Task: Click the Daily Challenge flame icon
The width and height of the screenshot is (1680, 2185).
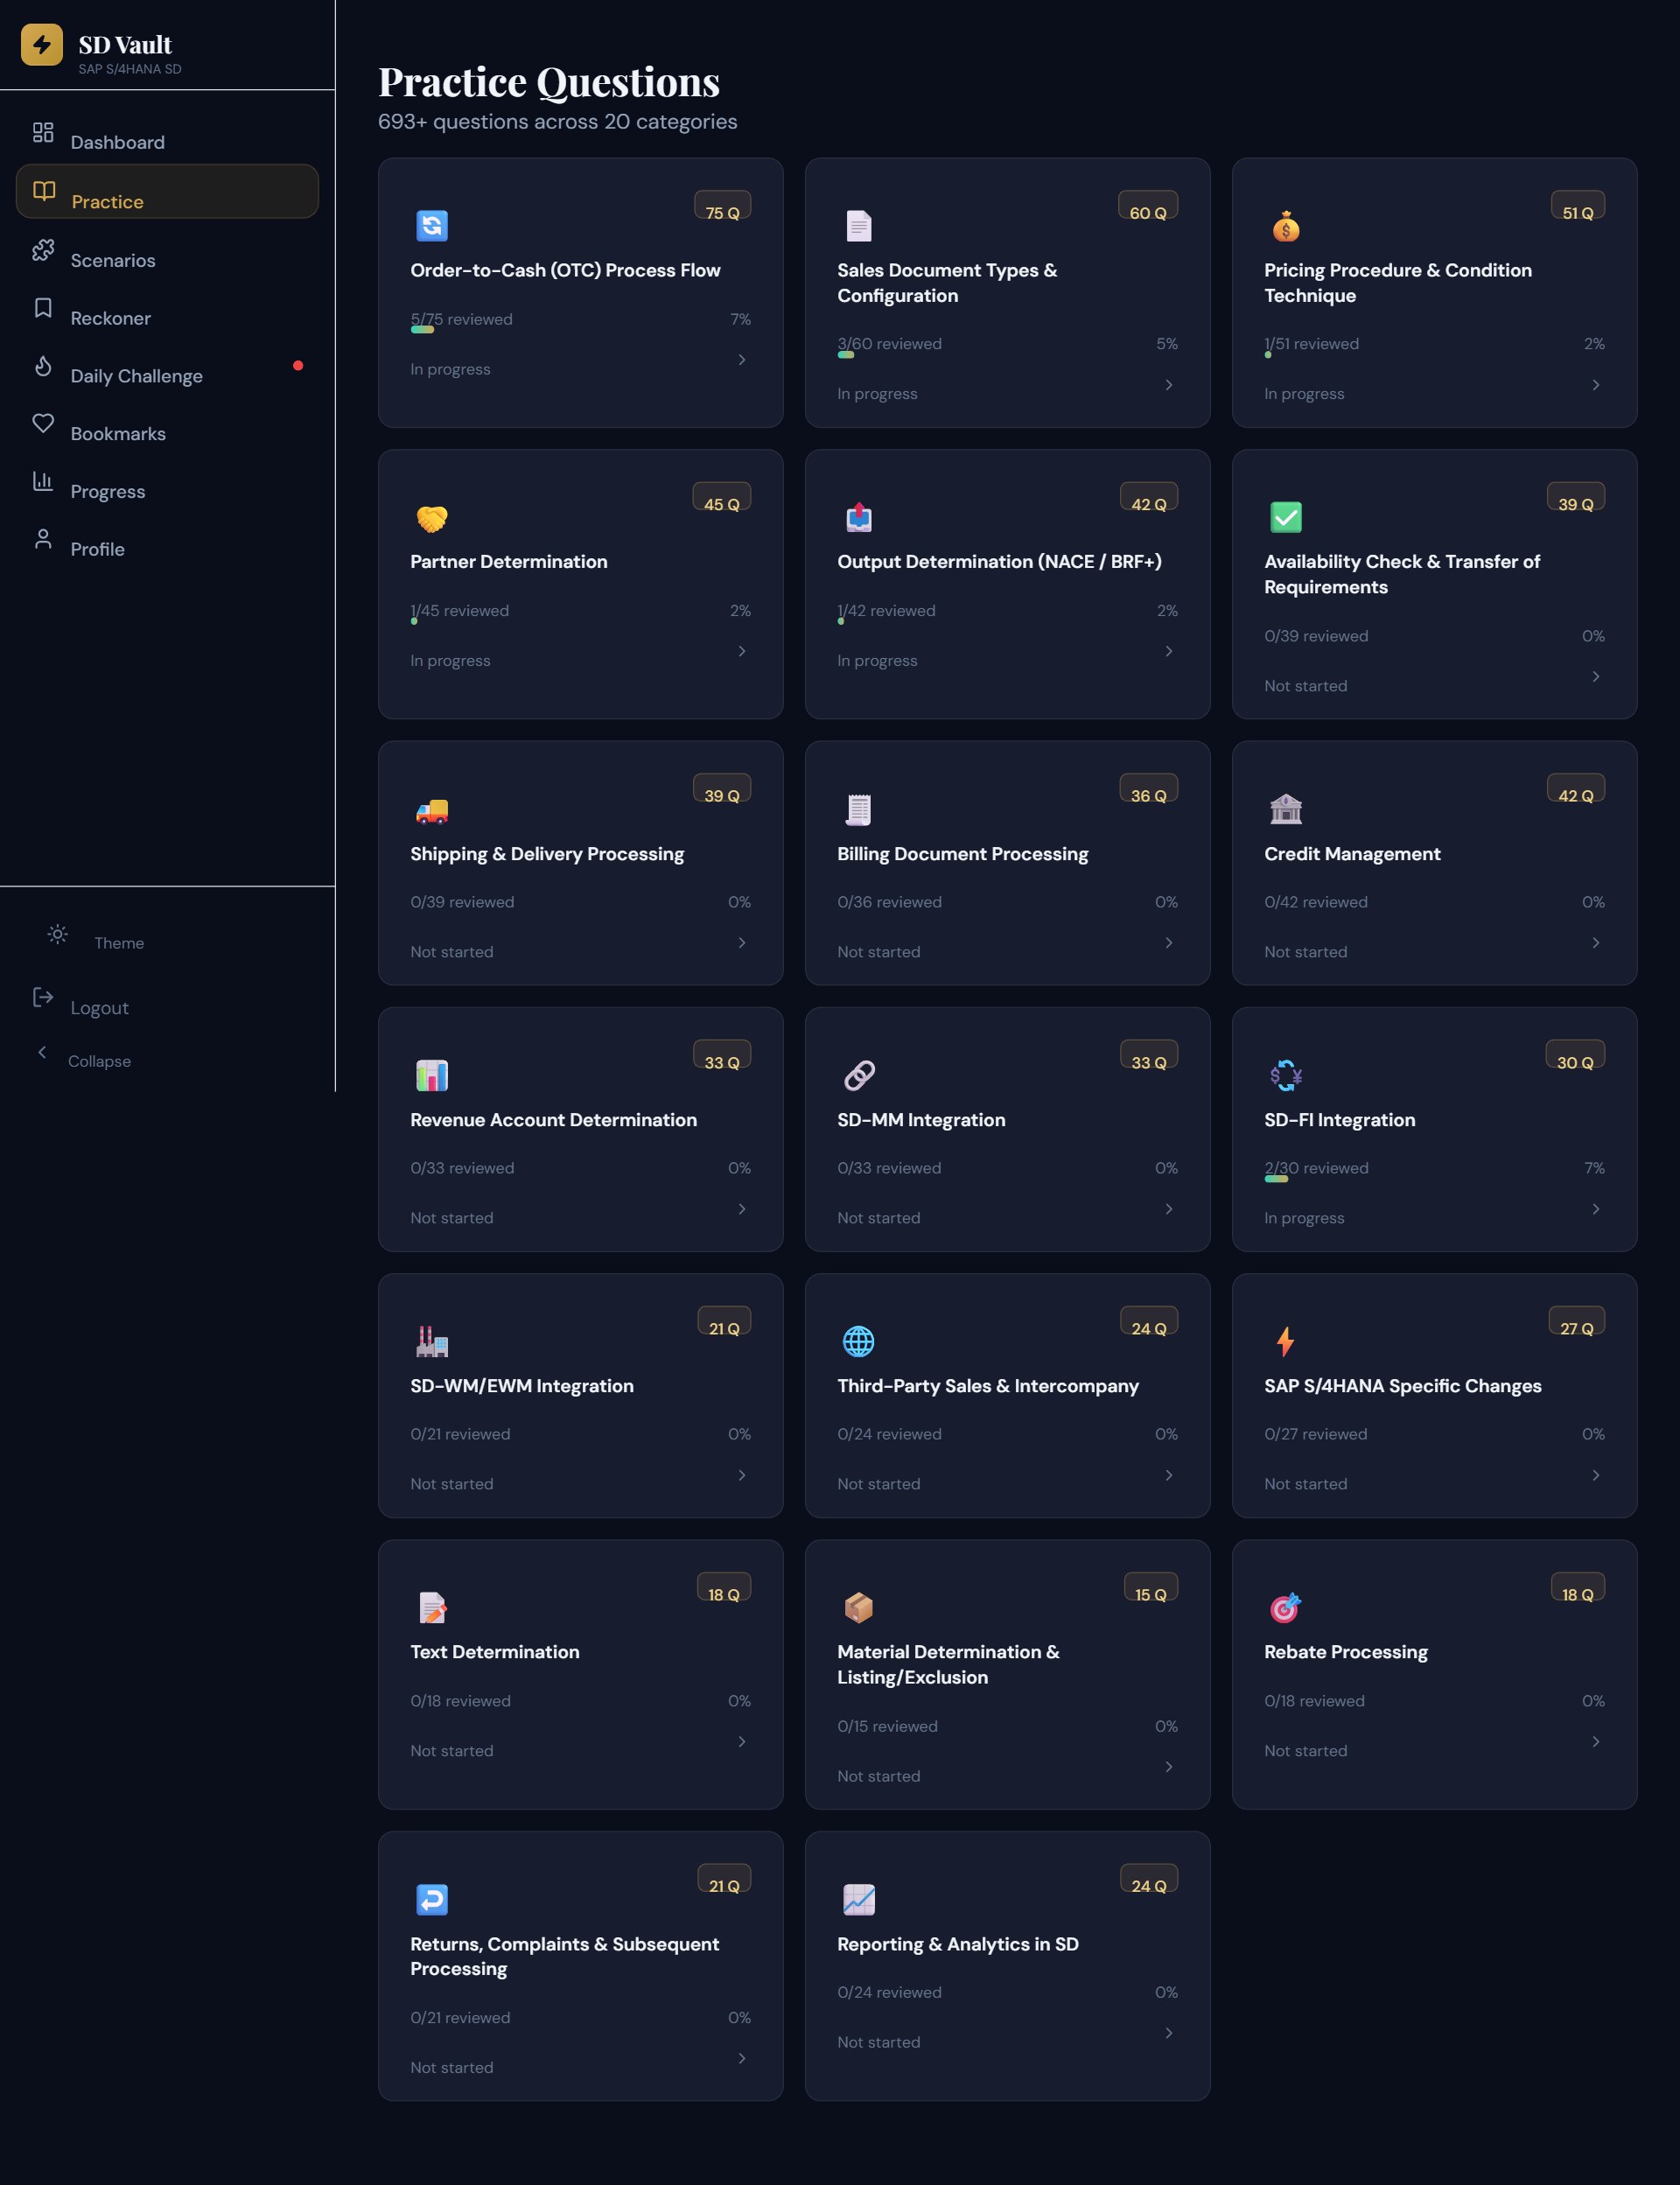Action: (x=43, y=366)
